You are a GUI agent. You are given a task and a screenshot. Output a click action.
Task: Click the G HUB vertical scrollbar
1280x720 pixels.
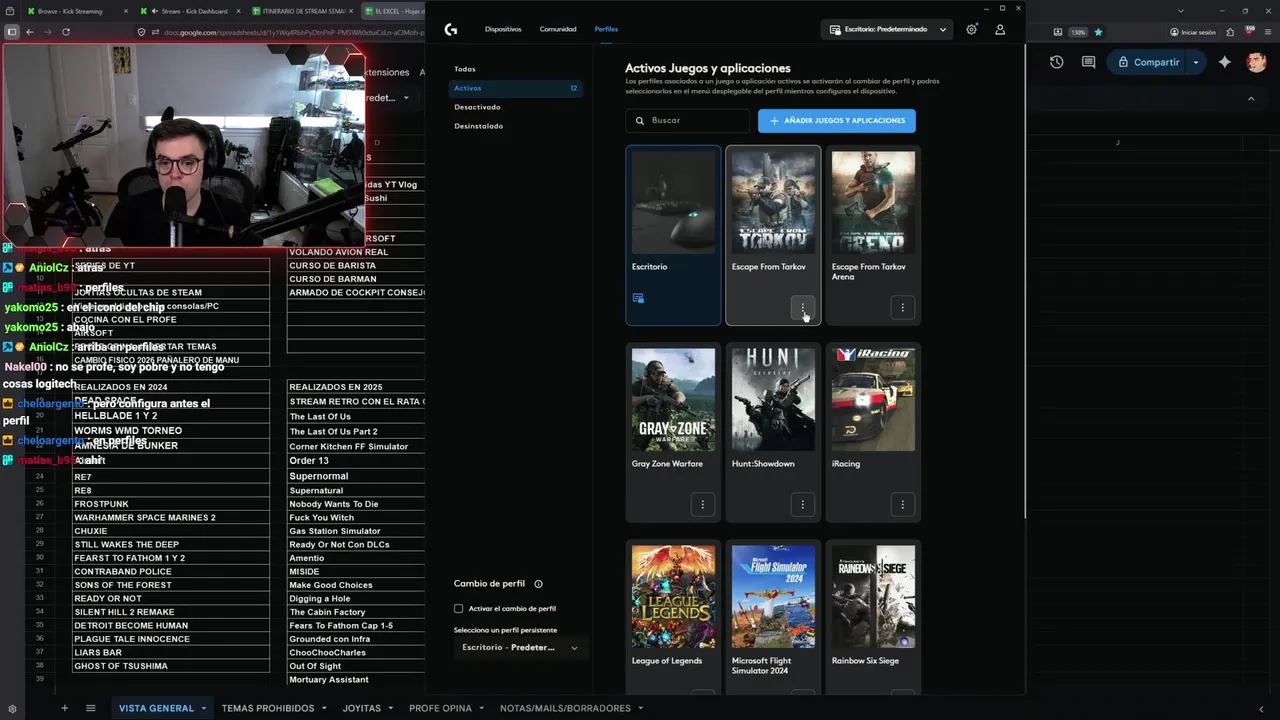point(1023,280)
